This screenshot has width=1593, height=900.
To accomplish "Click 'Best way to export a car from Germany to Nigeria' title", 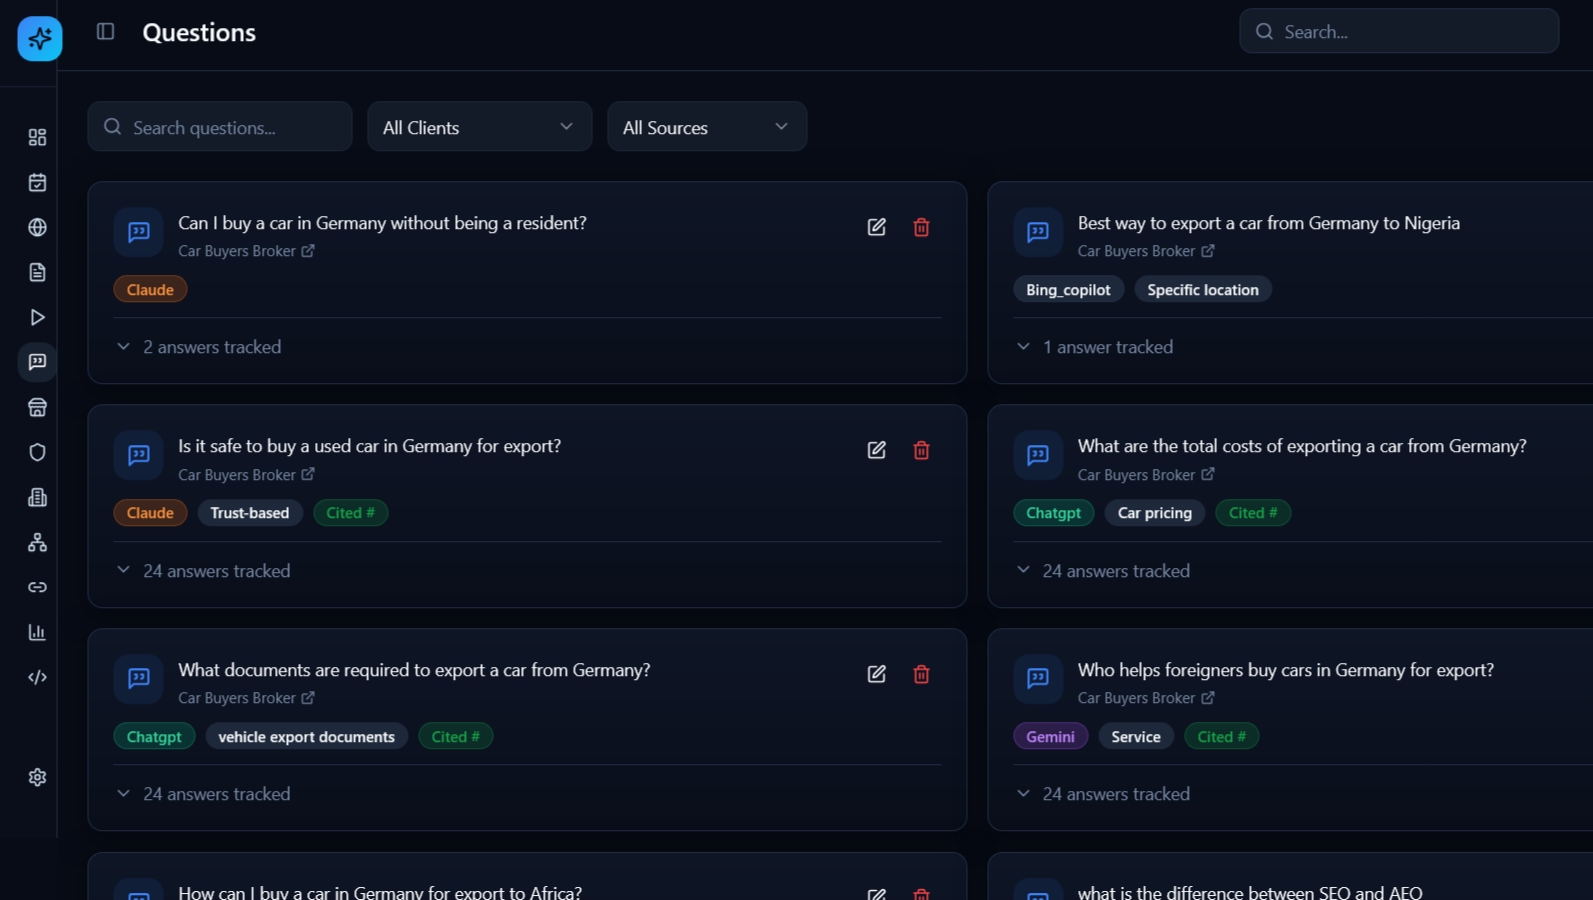I will (x=1269, y=223).
